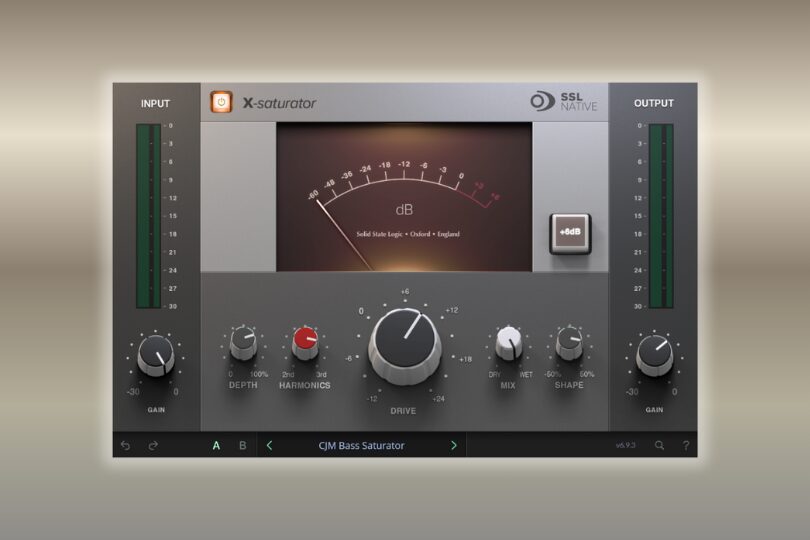The width and height of the screenshot is (810, 540).
Task: Enable the +6dB headroom button
Action: (x=570, y=235)
